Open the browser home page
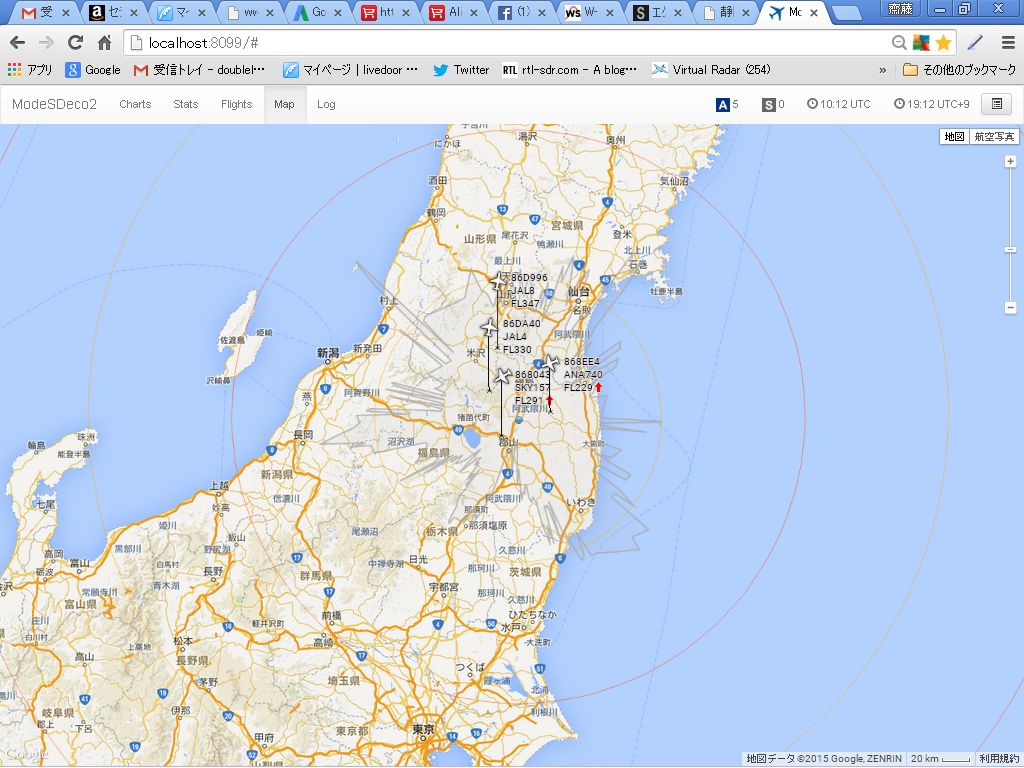The width and height of the screenshot is (1024, 768). tap(104, 43)
